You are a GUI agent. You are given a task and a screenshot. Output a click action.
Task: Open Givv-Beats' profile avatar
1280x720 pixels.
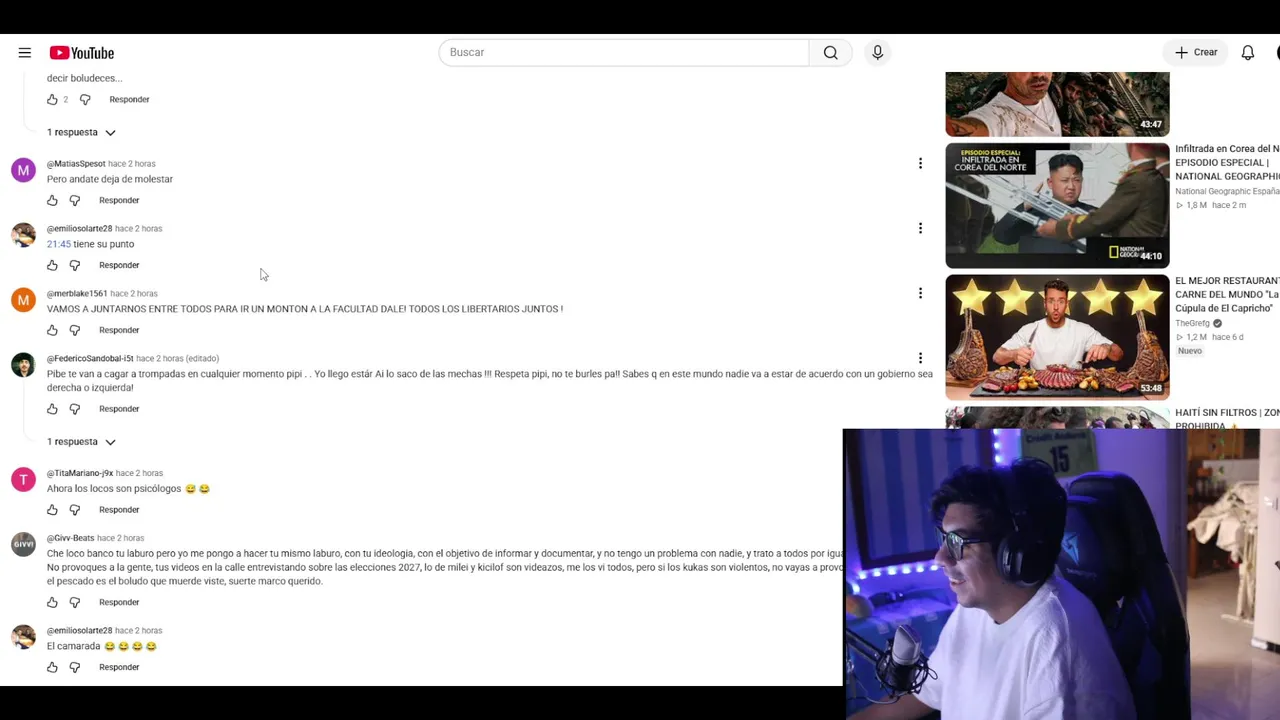pyautogui.click(x=23, y=545)
